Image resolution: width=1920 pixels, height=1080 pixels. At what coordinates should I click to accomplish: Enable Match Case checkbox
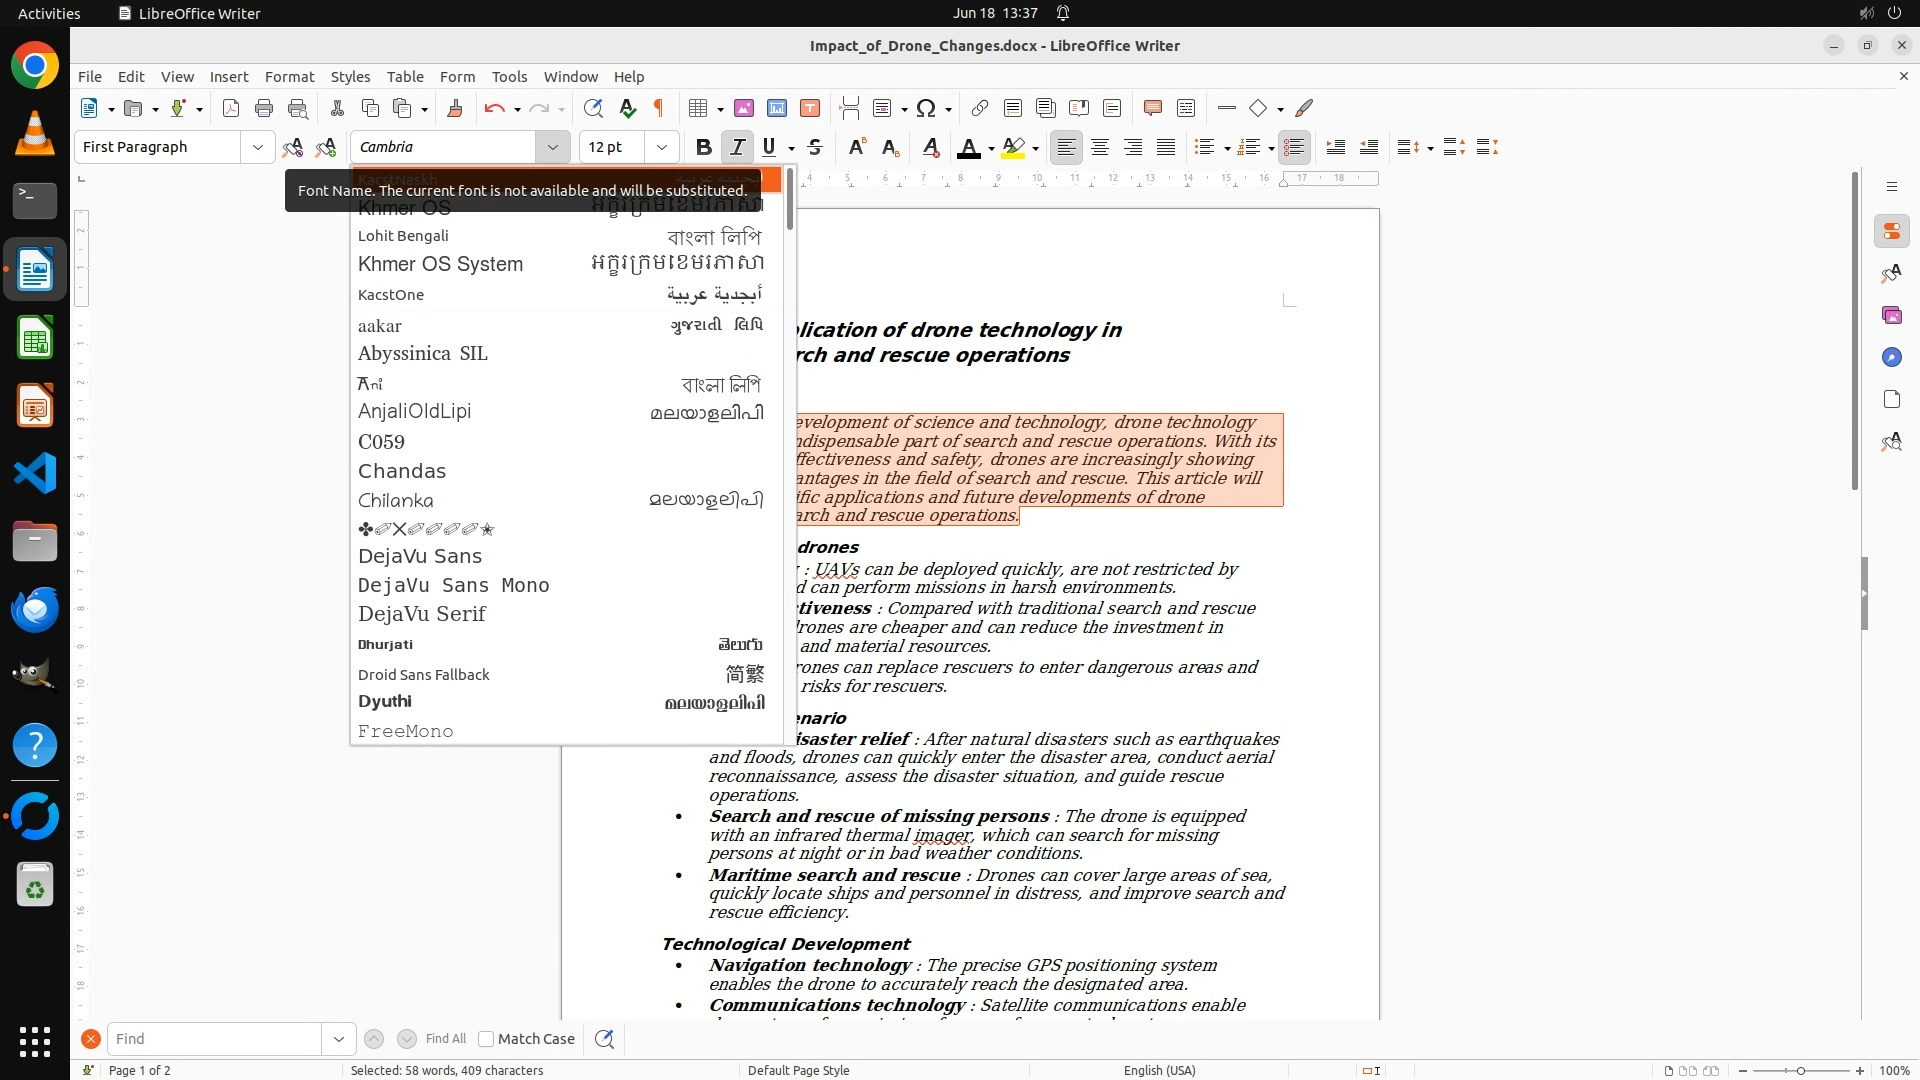tap(486, 1039)
